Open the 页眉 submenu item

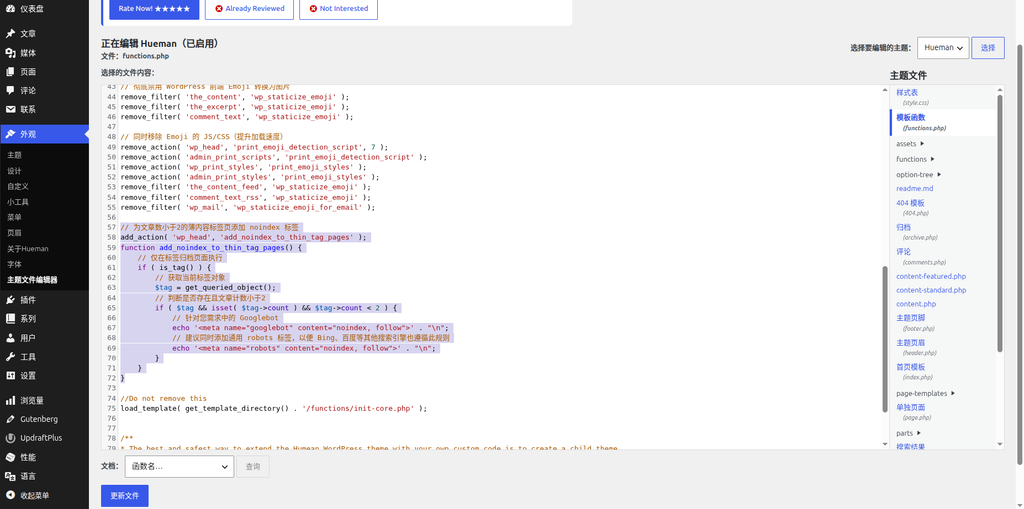pos(14,233)
